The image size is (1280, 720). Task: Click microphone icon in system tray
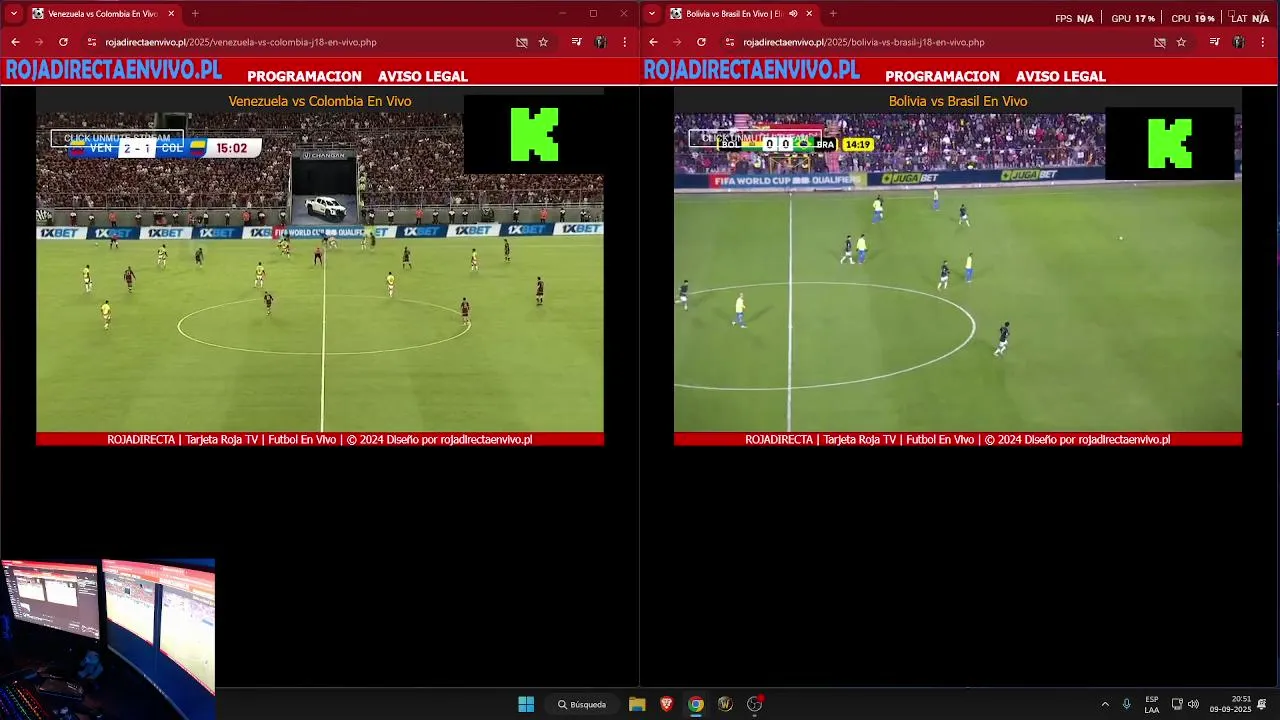[1127, 704]
